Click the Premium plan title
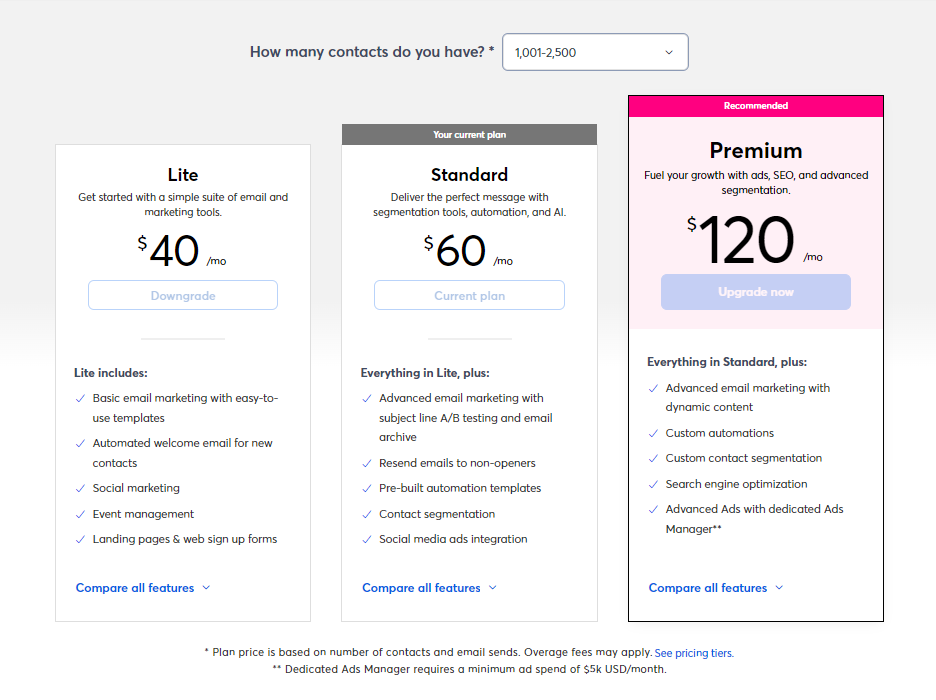The width and height of the screenshot is (936, 700). [755, 151]
